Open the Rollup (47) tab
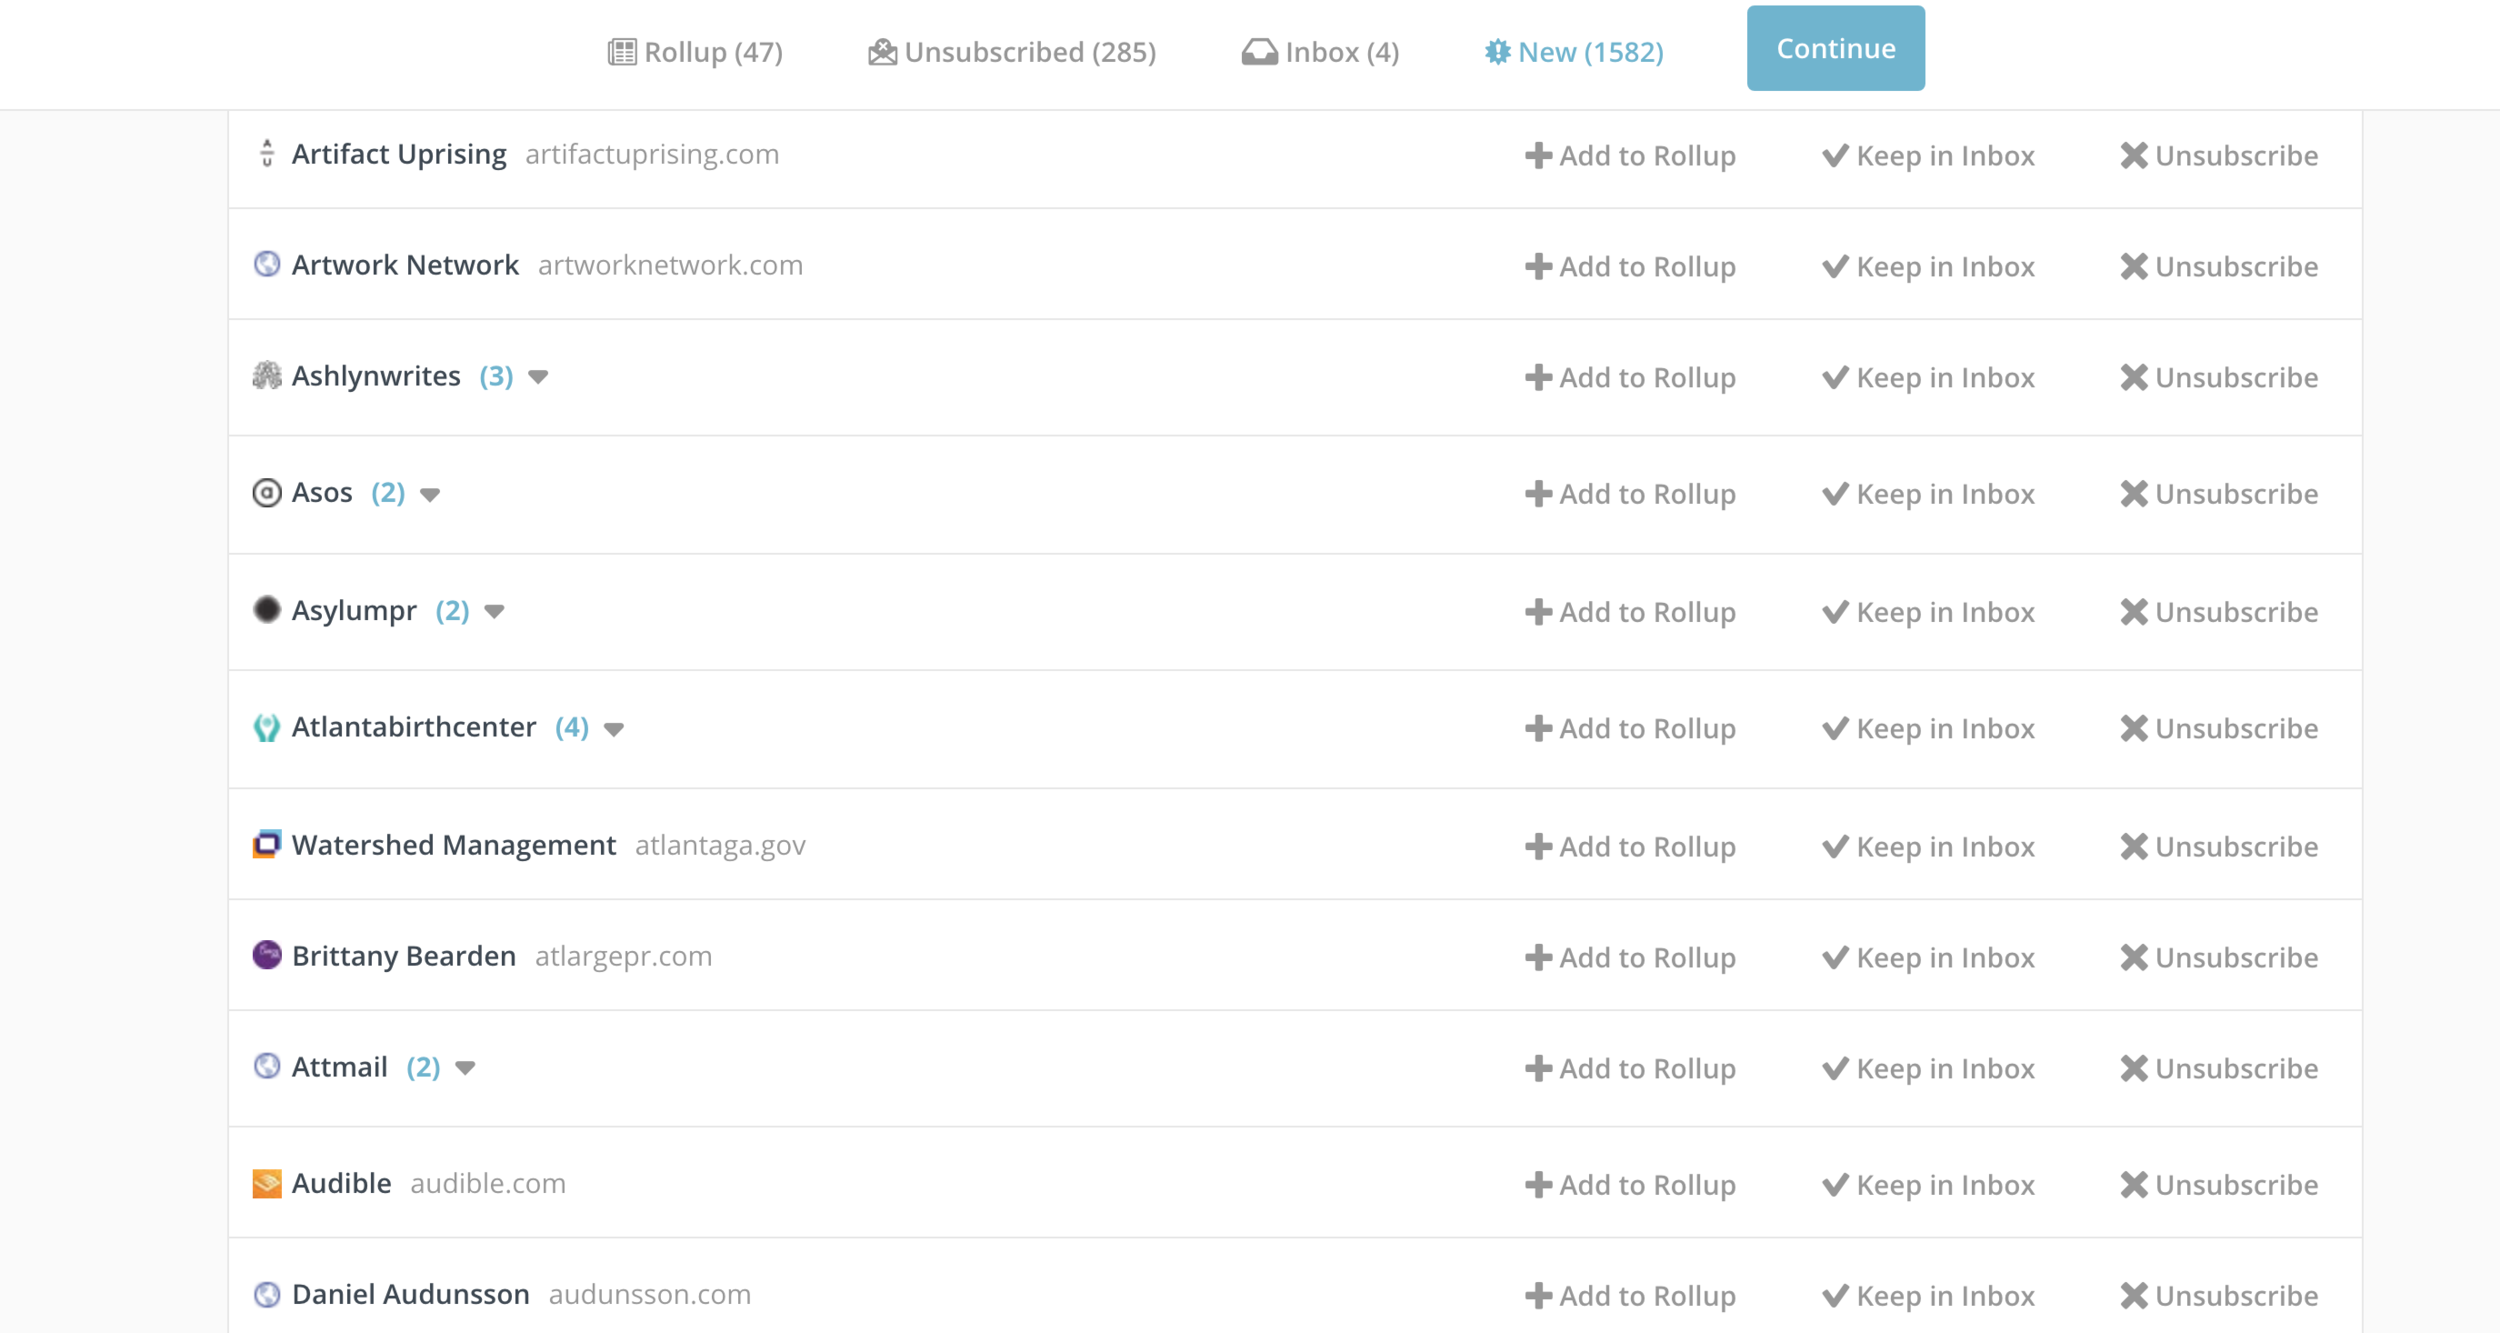The image size is (2500, 1333). pos(695,52)
